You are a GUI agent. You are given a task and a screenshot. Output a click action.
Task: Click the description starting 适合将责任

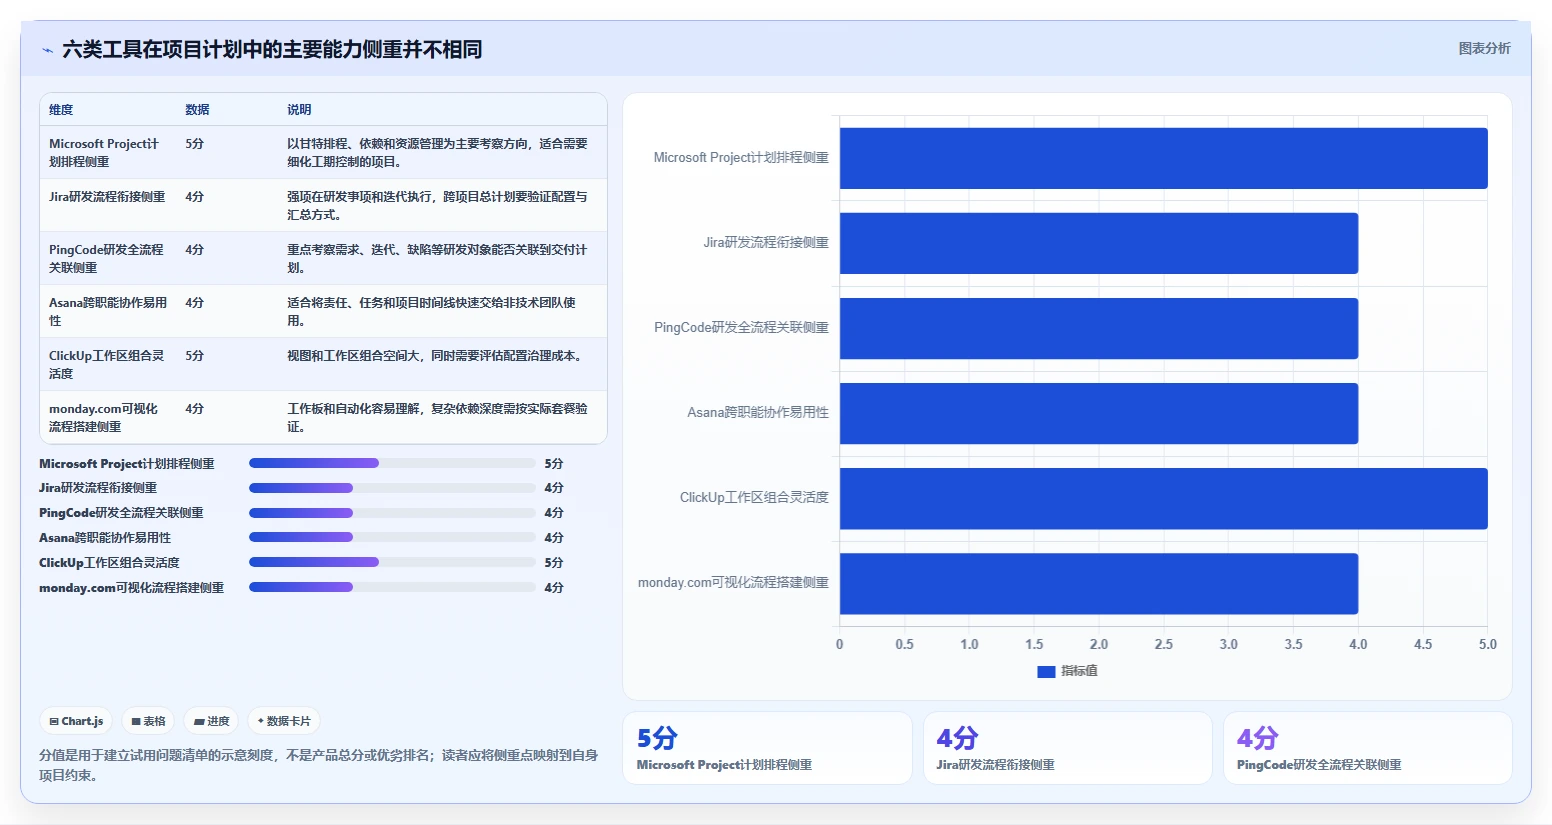tap(431, 312)
